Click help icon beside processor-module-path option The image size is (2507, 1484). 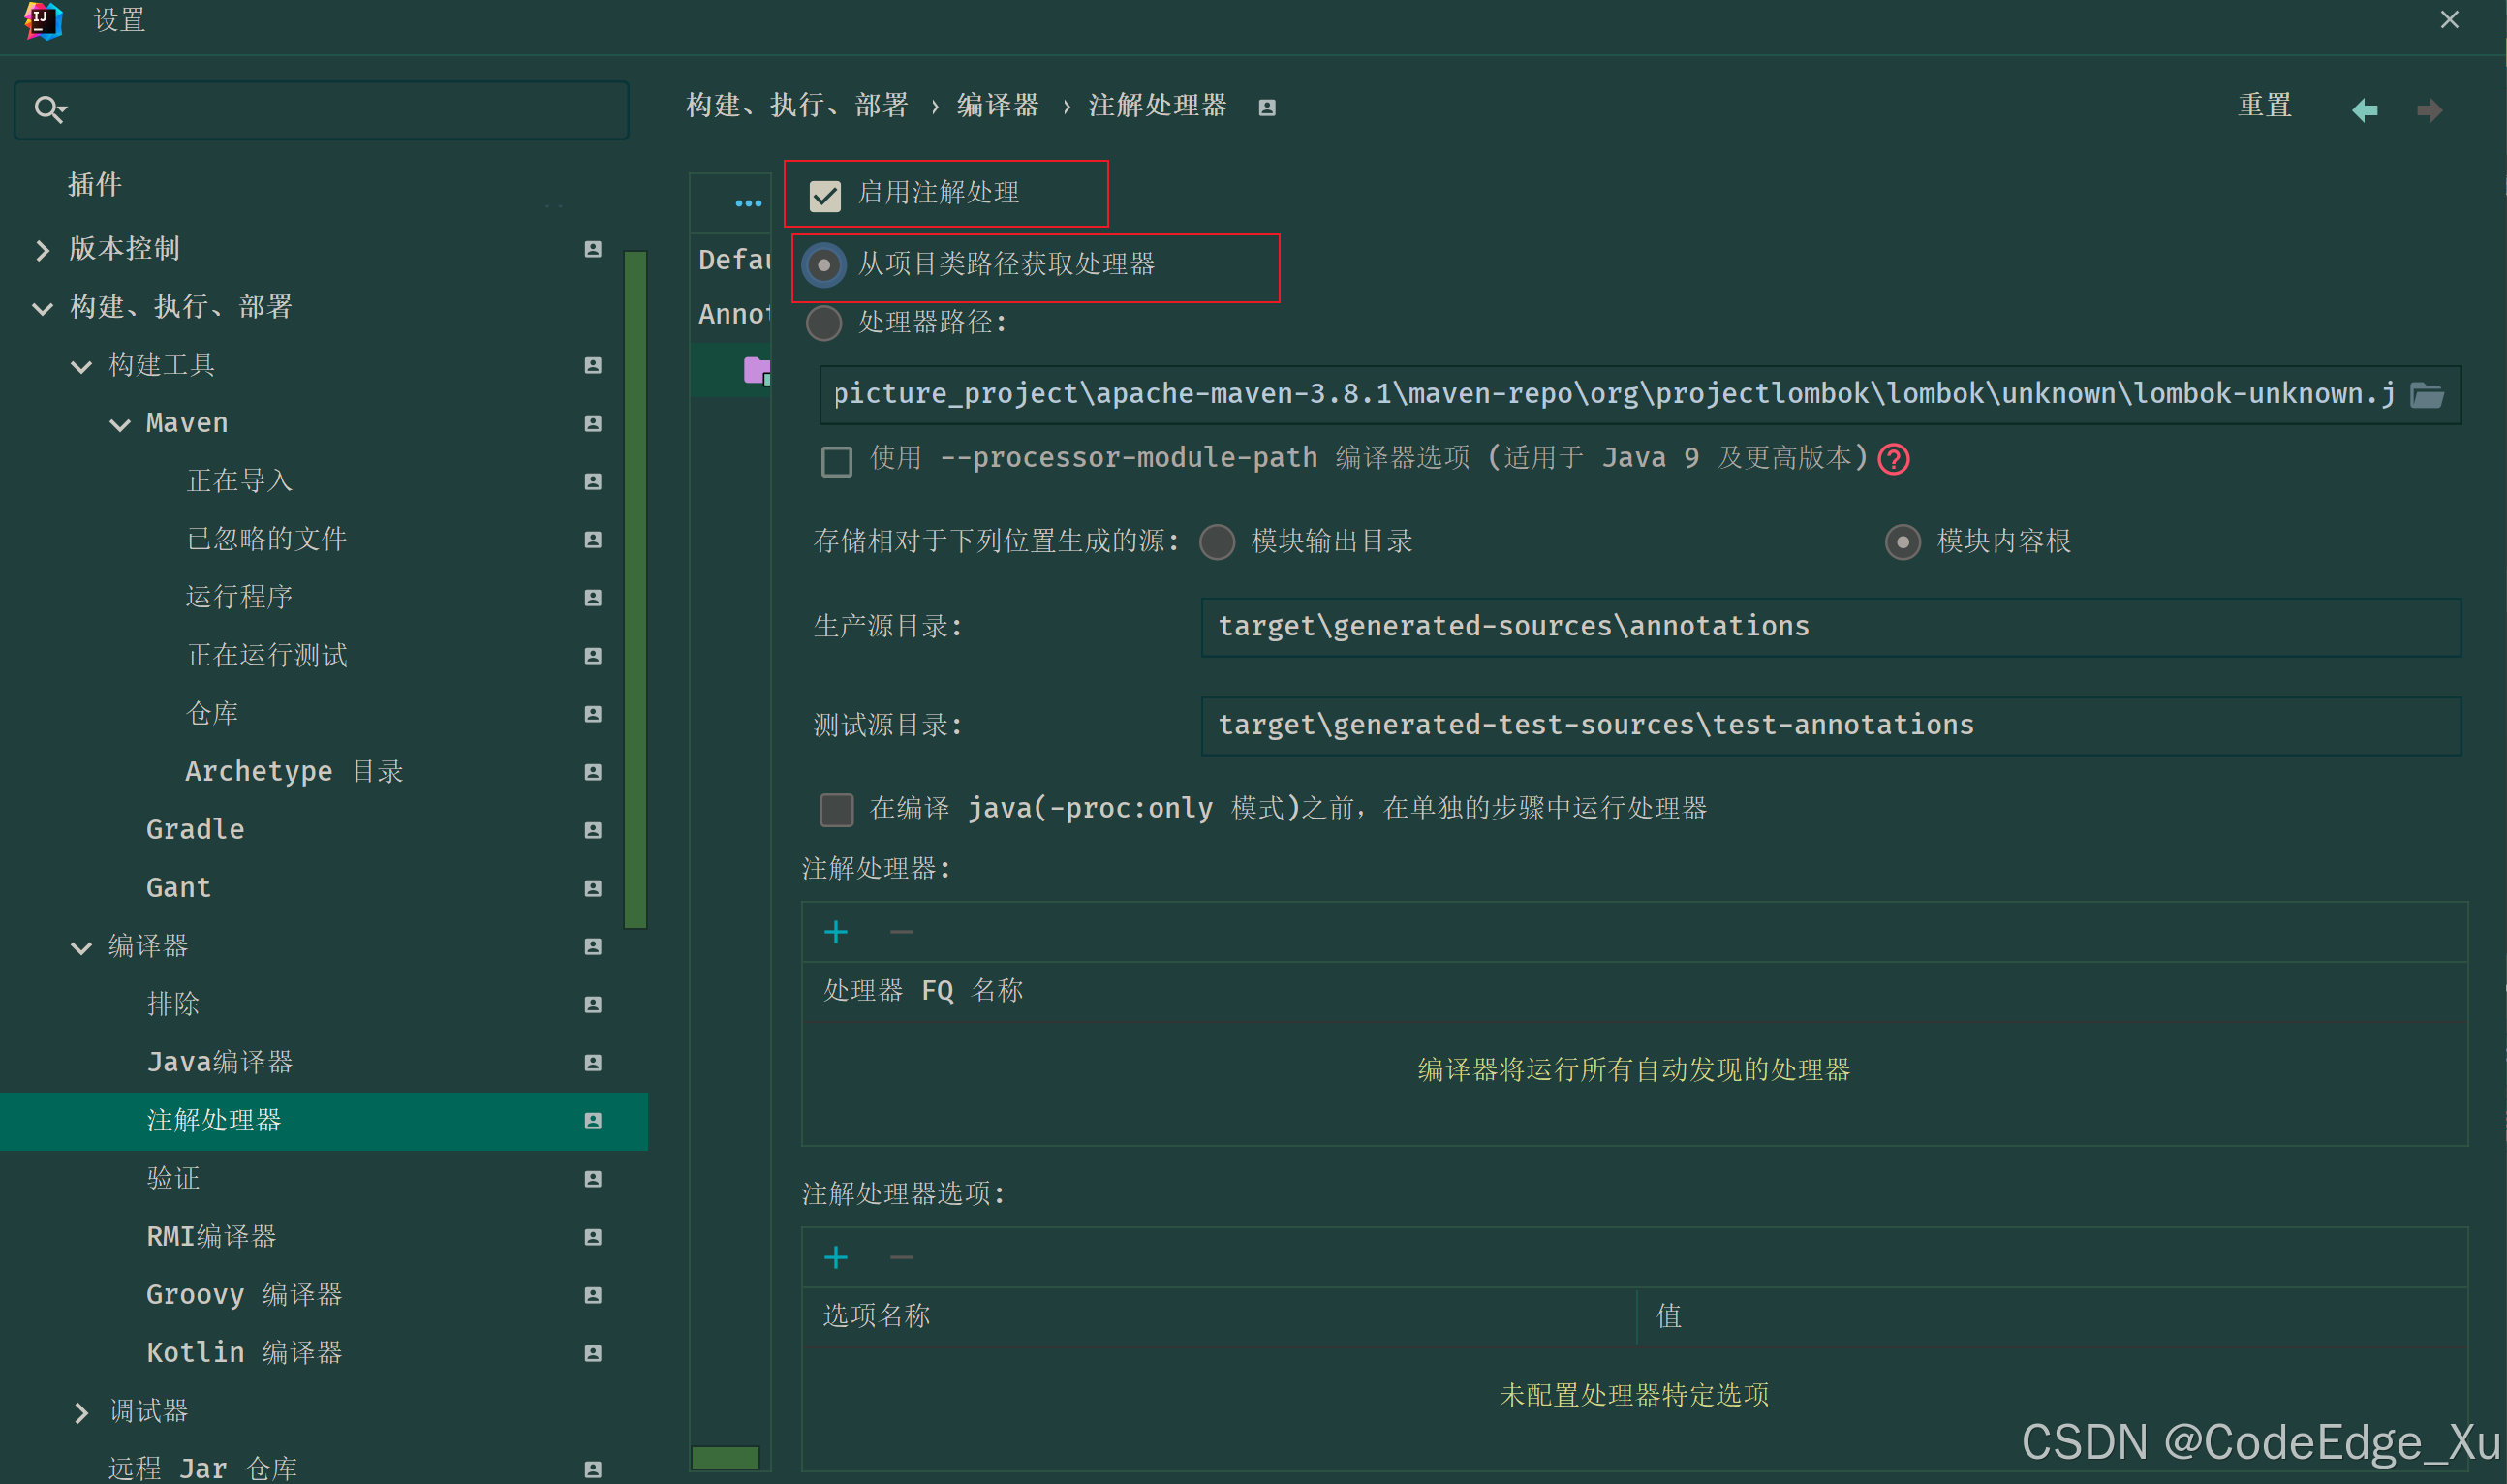pyautogui.click(x=1893, y=459)
